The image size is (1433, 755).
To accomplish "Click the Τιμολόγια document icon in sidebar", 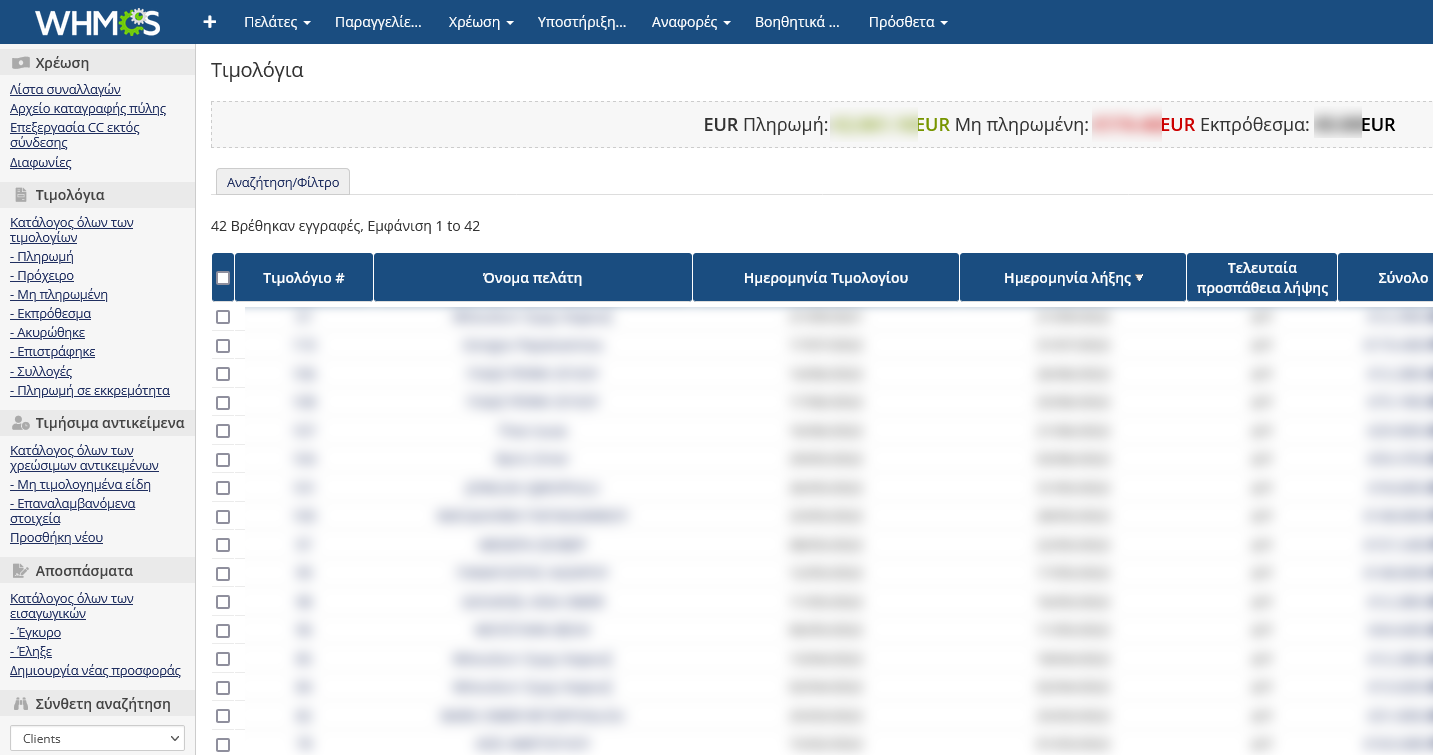I will (x=20, y=195).
